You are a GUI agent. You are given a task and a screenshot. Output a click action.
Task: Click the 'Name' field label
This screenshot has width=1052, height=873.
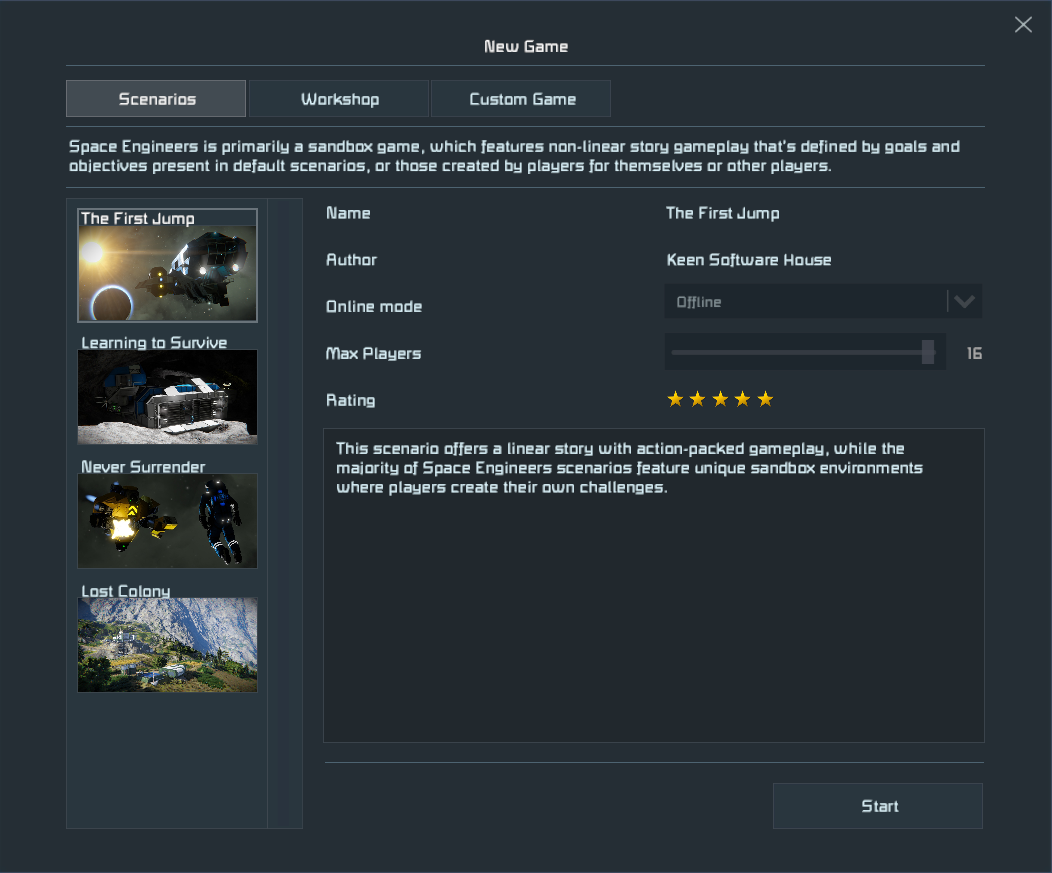click(x=348, y=213)
